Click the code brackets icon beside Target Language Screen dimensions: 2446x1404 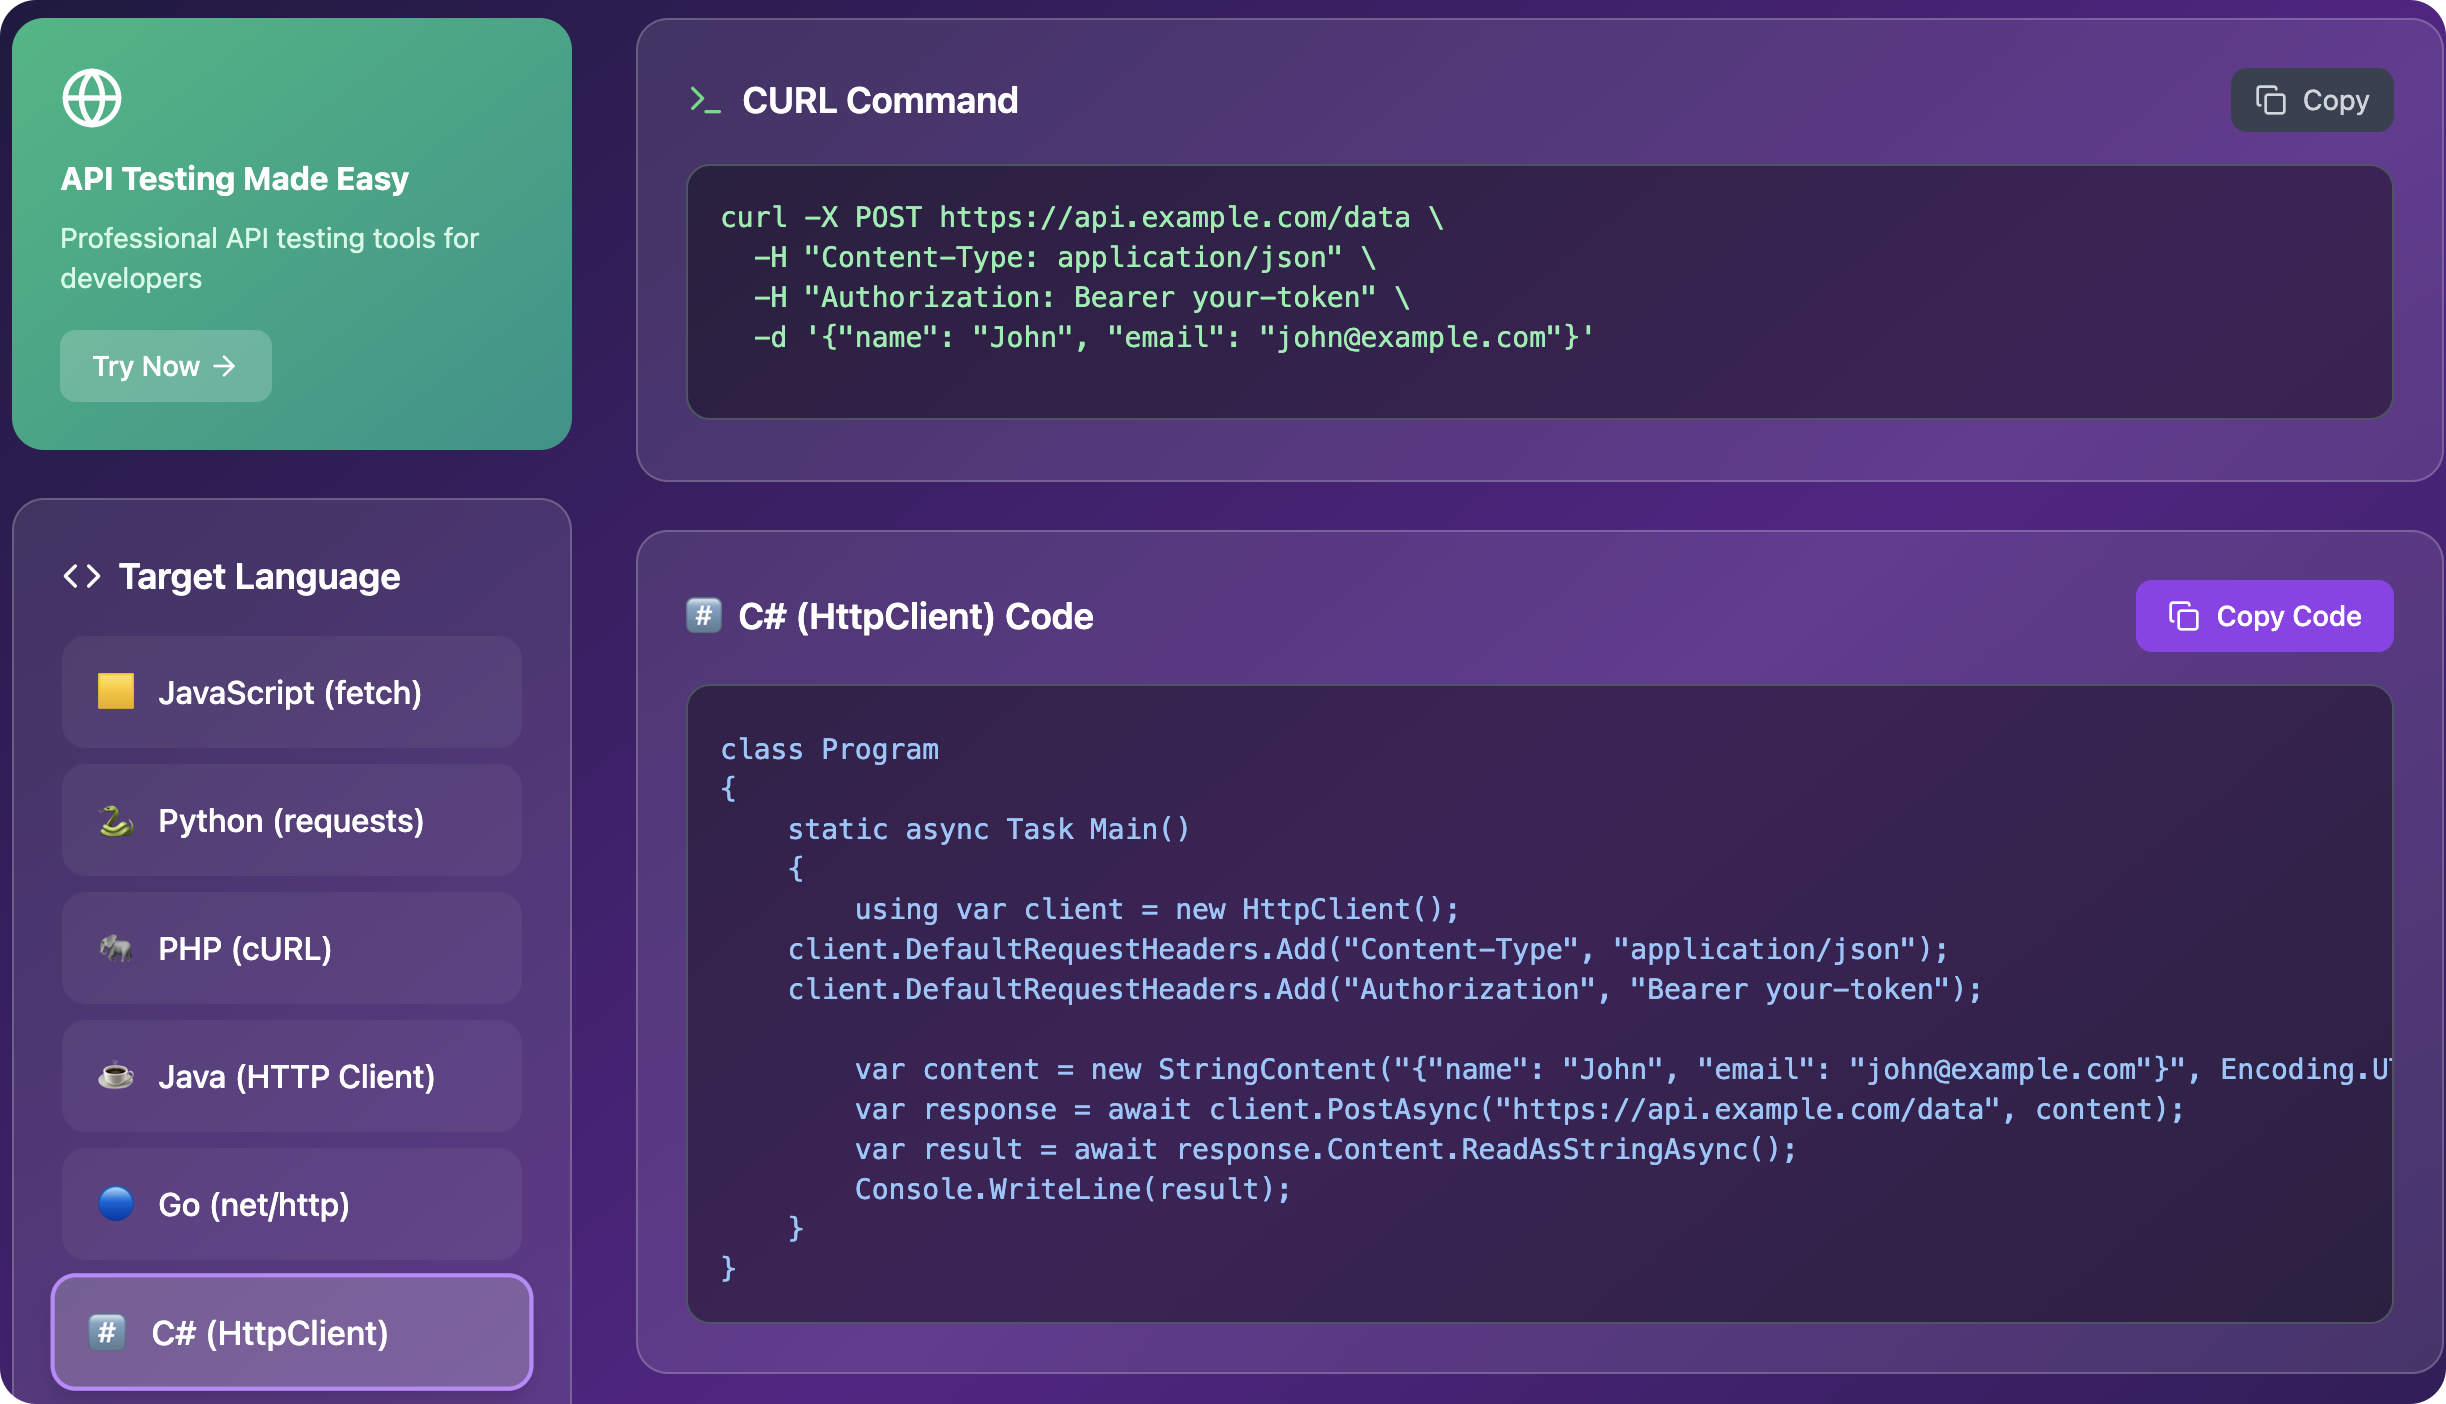tap(82, 576)
